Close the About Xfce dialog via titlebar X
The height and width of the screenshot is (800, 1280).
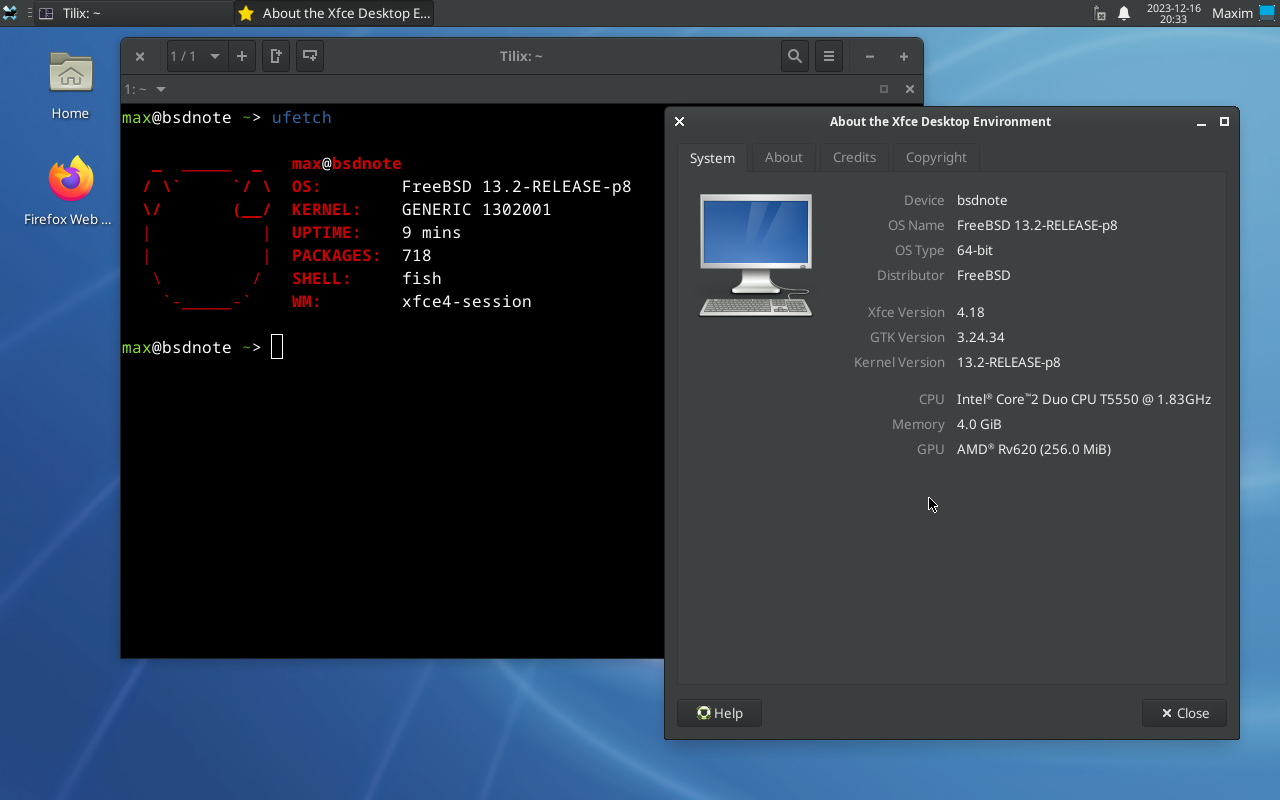point(679,121)
